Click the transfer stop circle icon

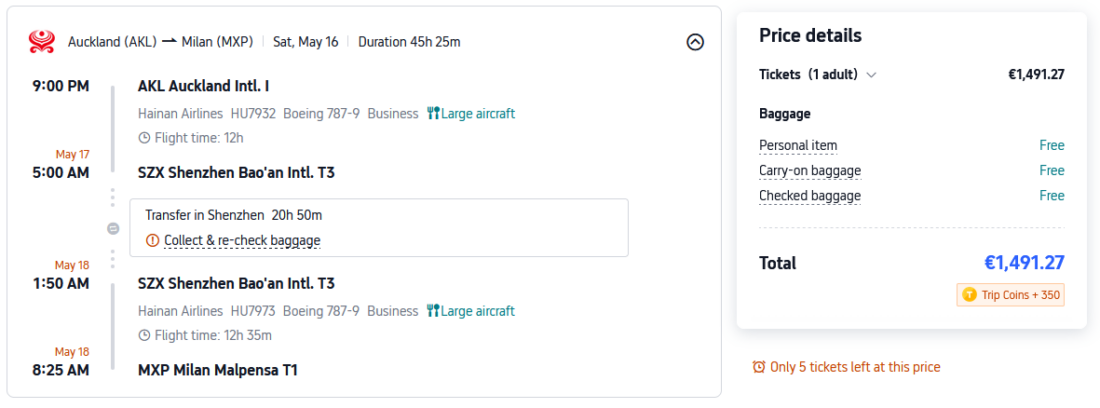click(113, 228)
